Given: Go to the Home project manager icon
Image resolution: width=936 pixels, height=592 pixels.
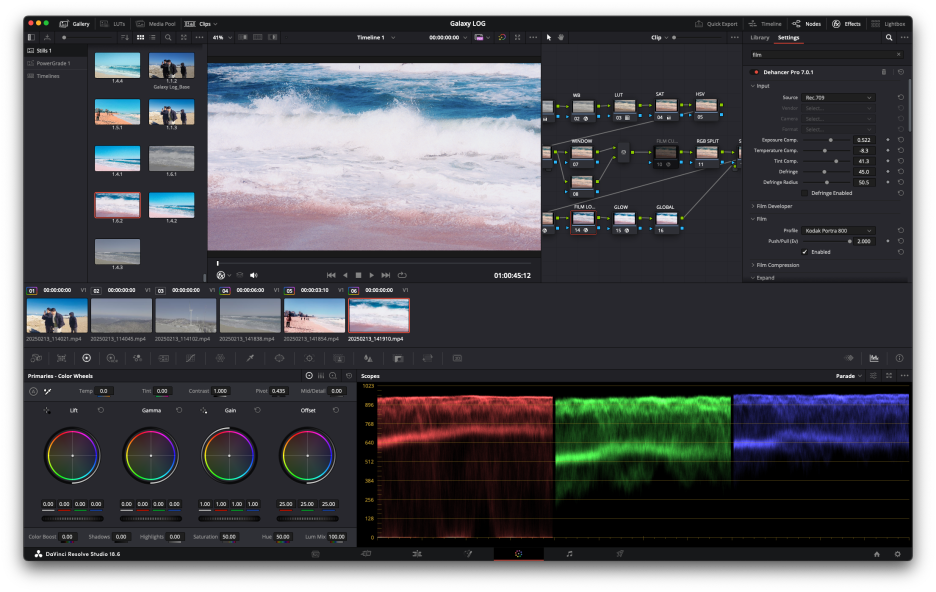Looking at the screenshot, I should point(876,554).
